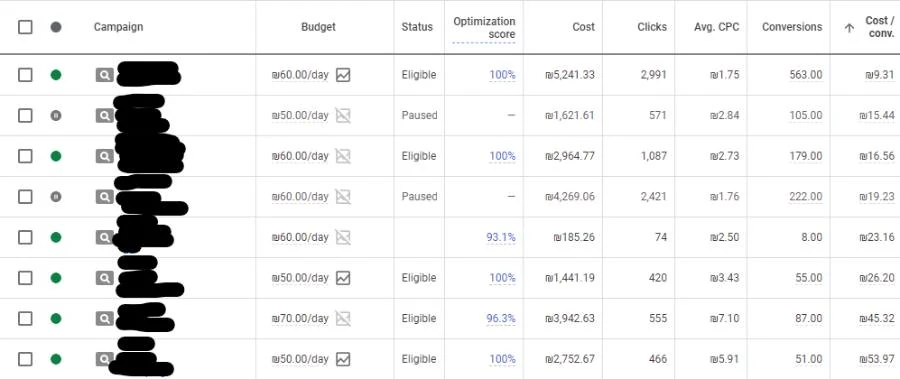
Task: Click the ascending sort arrow beside Cost / conv.
Action: pos(849,28)
